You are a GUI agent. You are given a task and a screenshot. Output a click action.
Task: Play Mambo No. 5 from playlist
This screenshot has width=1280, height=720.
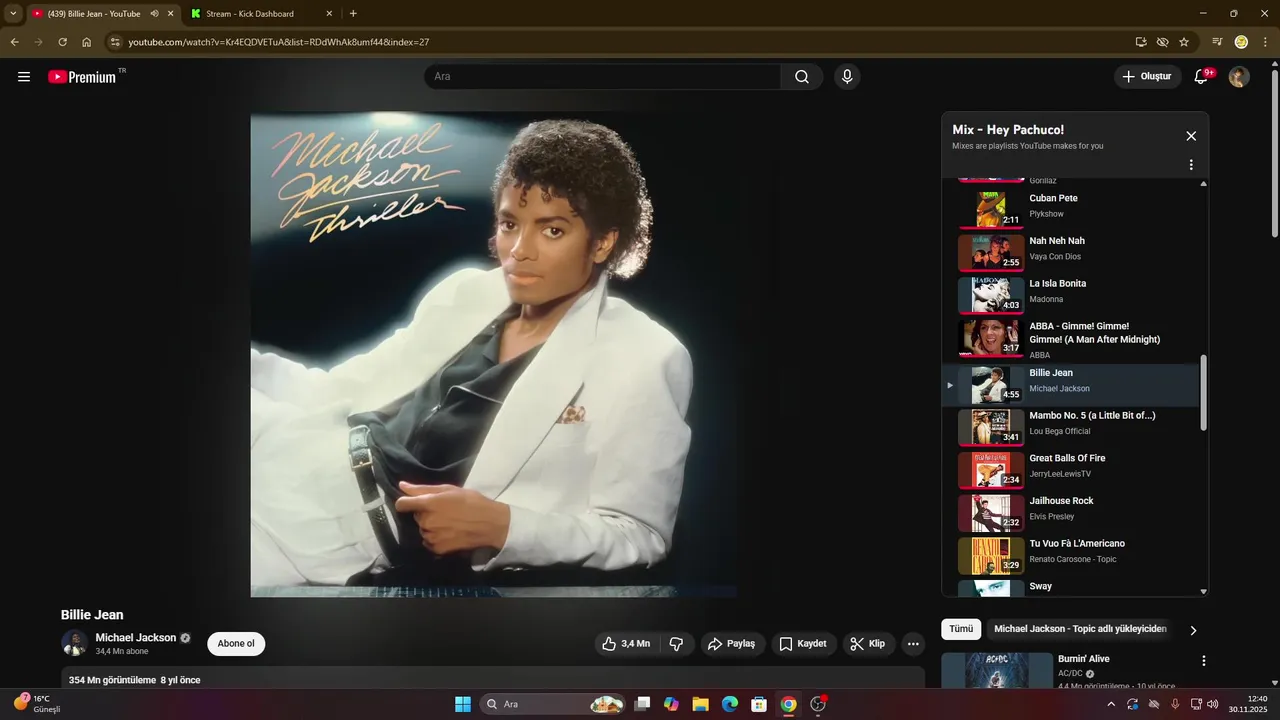point(1071,427)
